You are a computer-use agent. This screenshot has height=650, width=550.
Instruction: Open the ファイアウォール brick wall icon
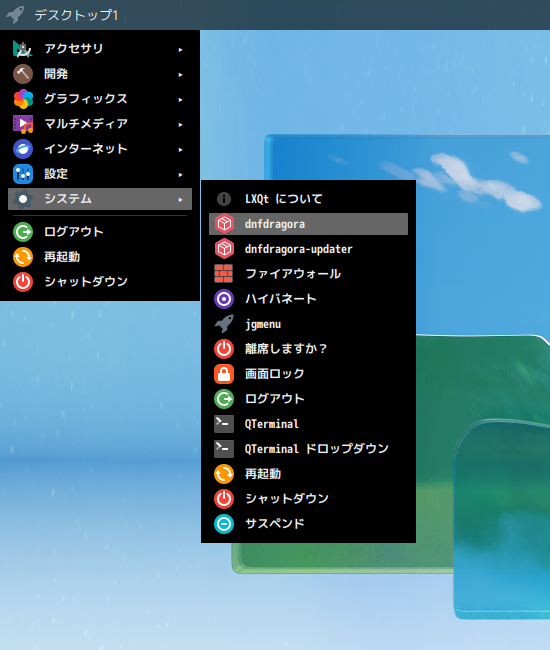pyautogui.click(x=224, y=274)
